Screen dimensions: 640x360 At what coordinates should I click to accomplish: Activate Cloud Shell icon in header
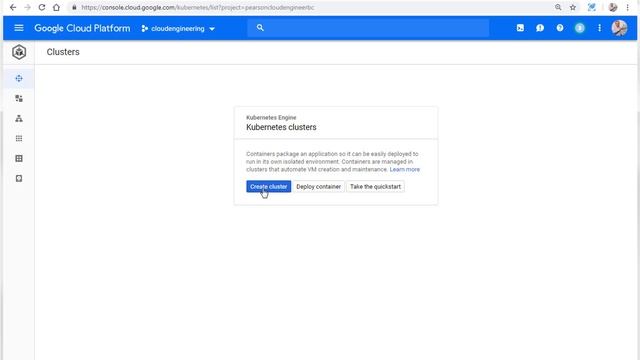520,28
